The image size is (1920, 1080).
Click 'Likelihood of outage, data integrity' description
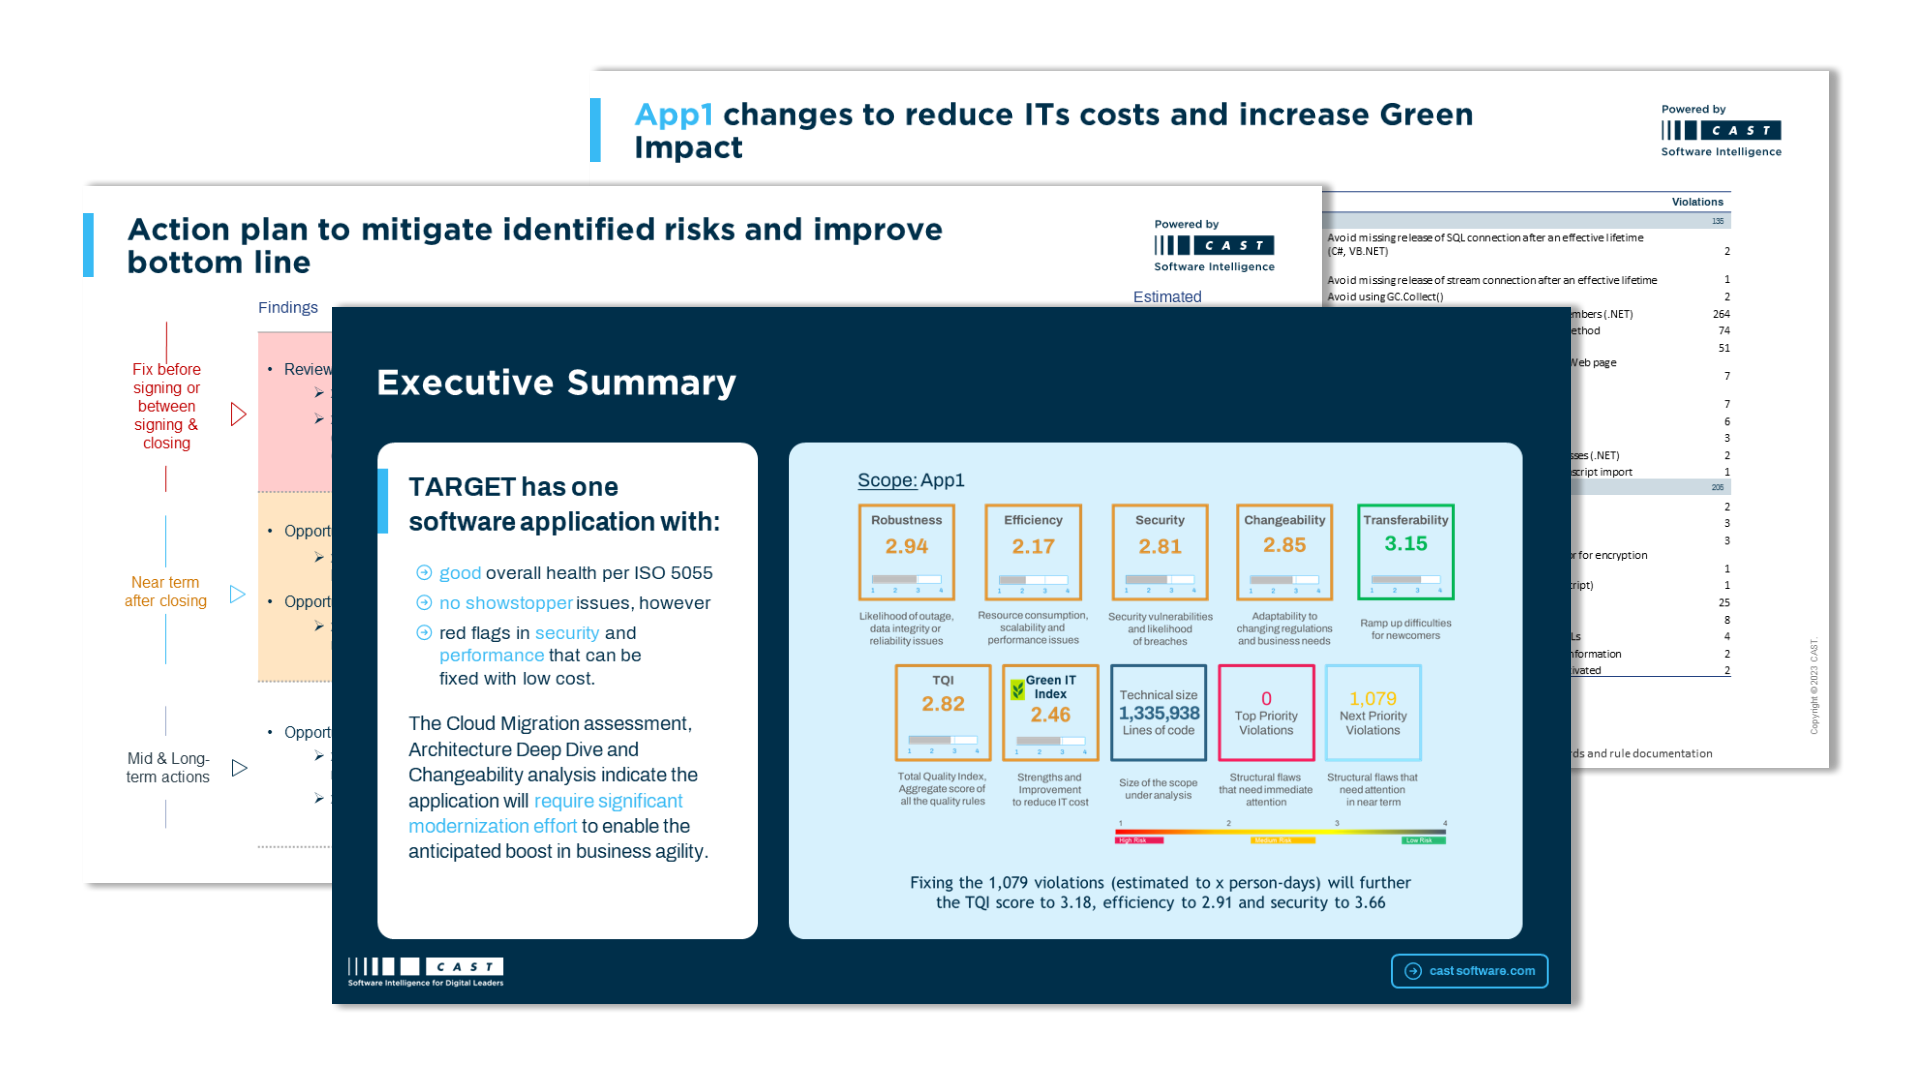click(x=906, y=629)
